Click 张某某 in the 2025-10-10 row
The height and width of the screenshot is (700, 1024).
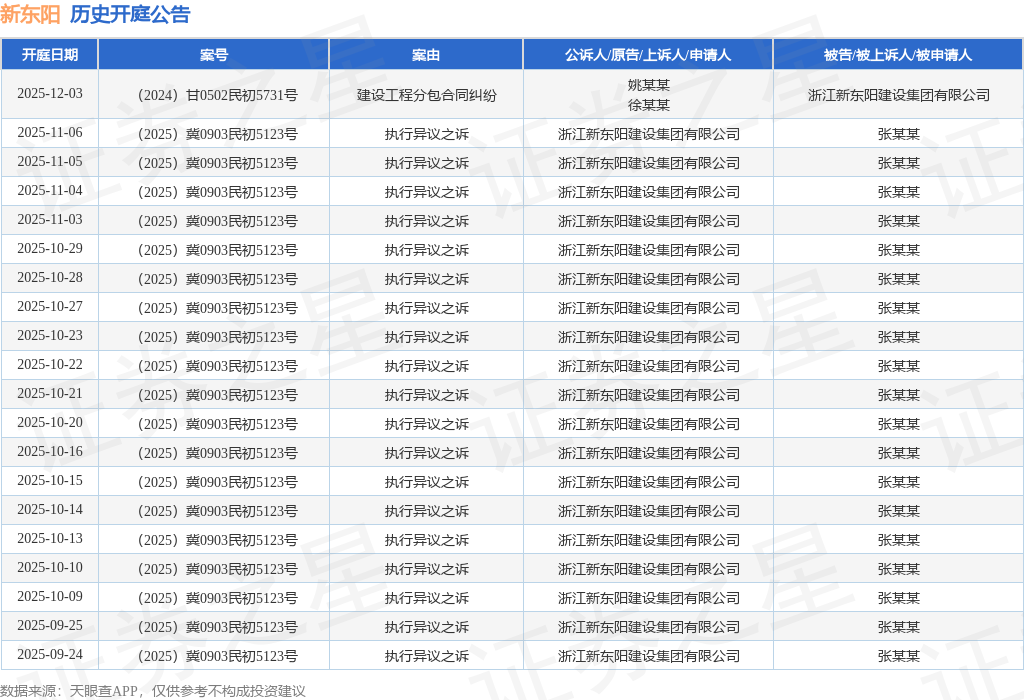[x=899, y=569]
